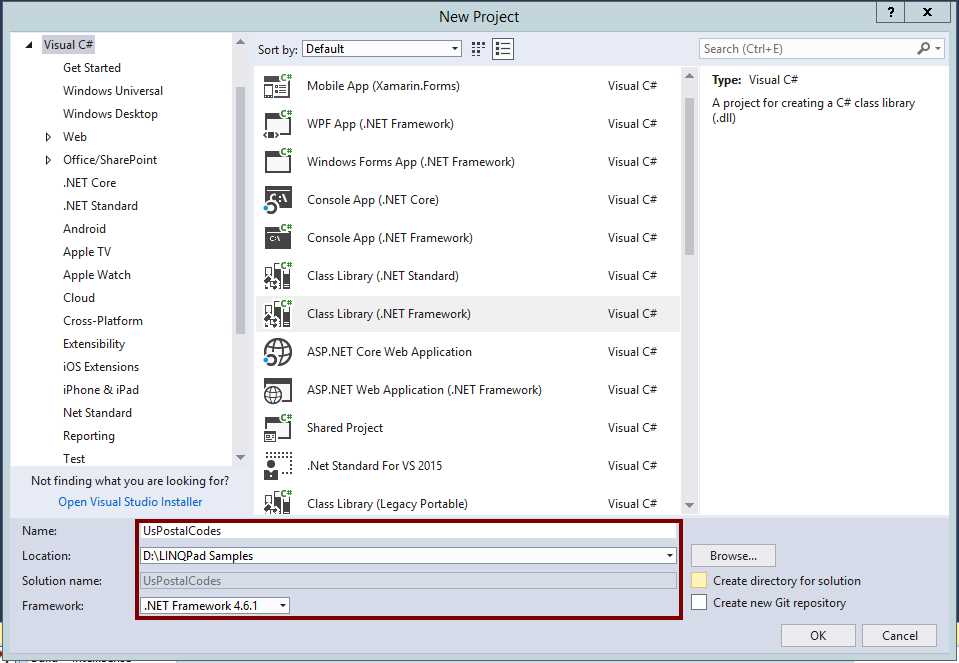Select the Reporting category
Image resolution: width=959 pixels, height=663 pixels.
[x=89, y=436]
